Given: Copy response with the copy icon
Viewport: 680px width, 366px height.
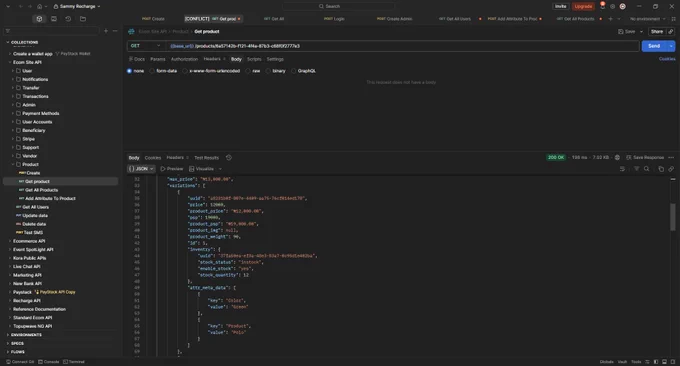Looking at the screenshot, I should pyautogui.click(x=661, y=169).
